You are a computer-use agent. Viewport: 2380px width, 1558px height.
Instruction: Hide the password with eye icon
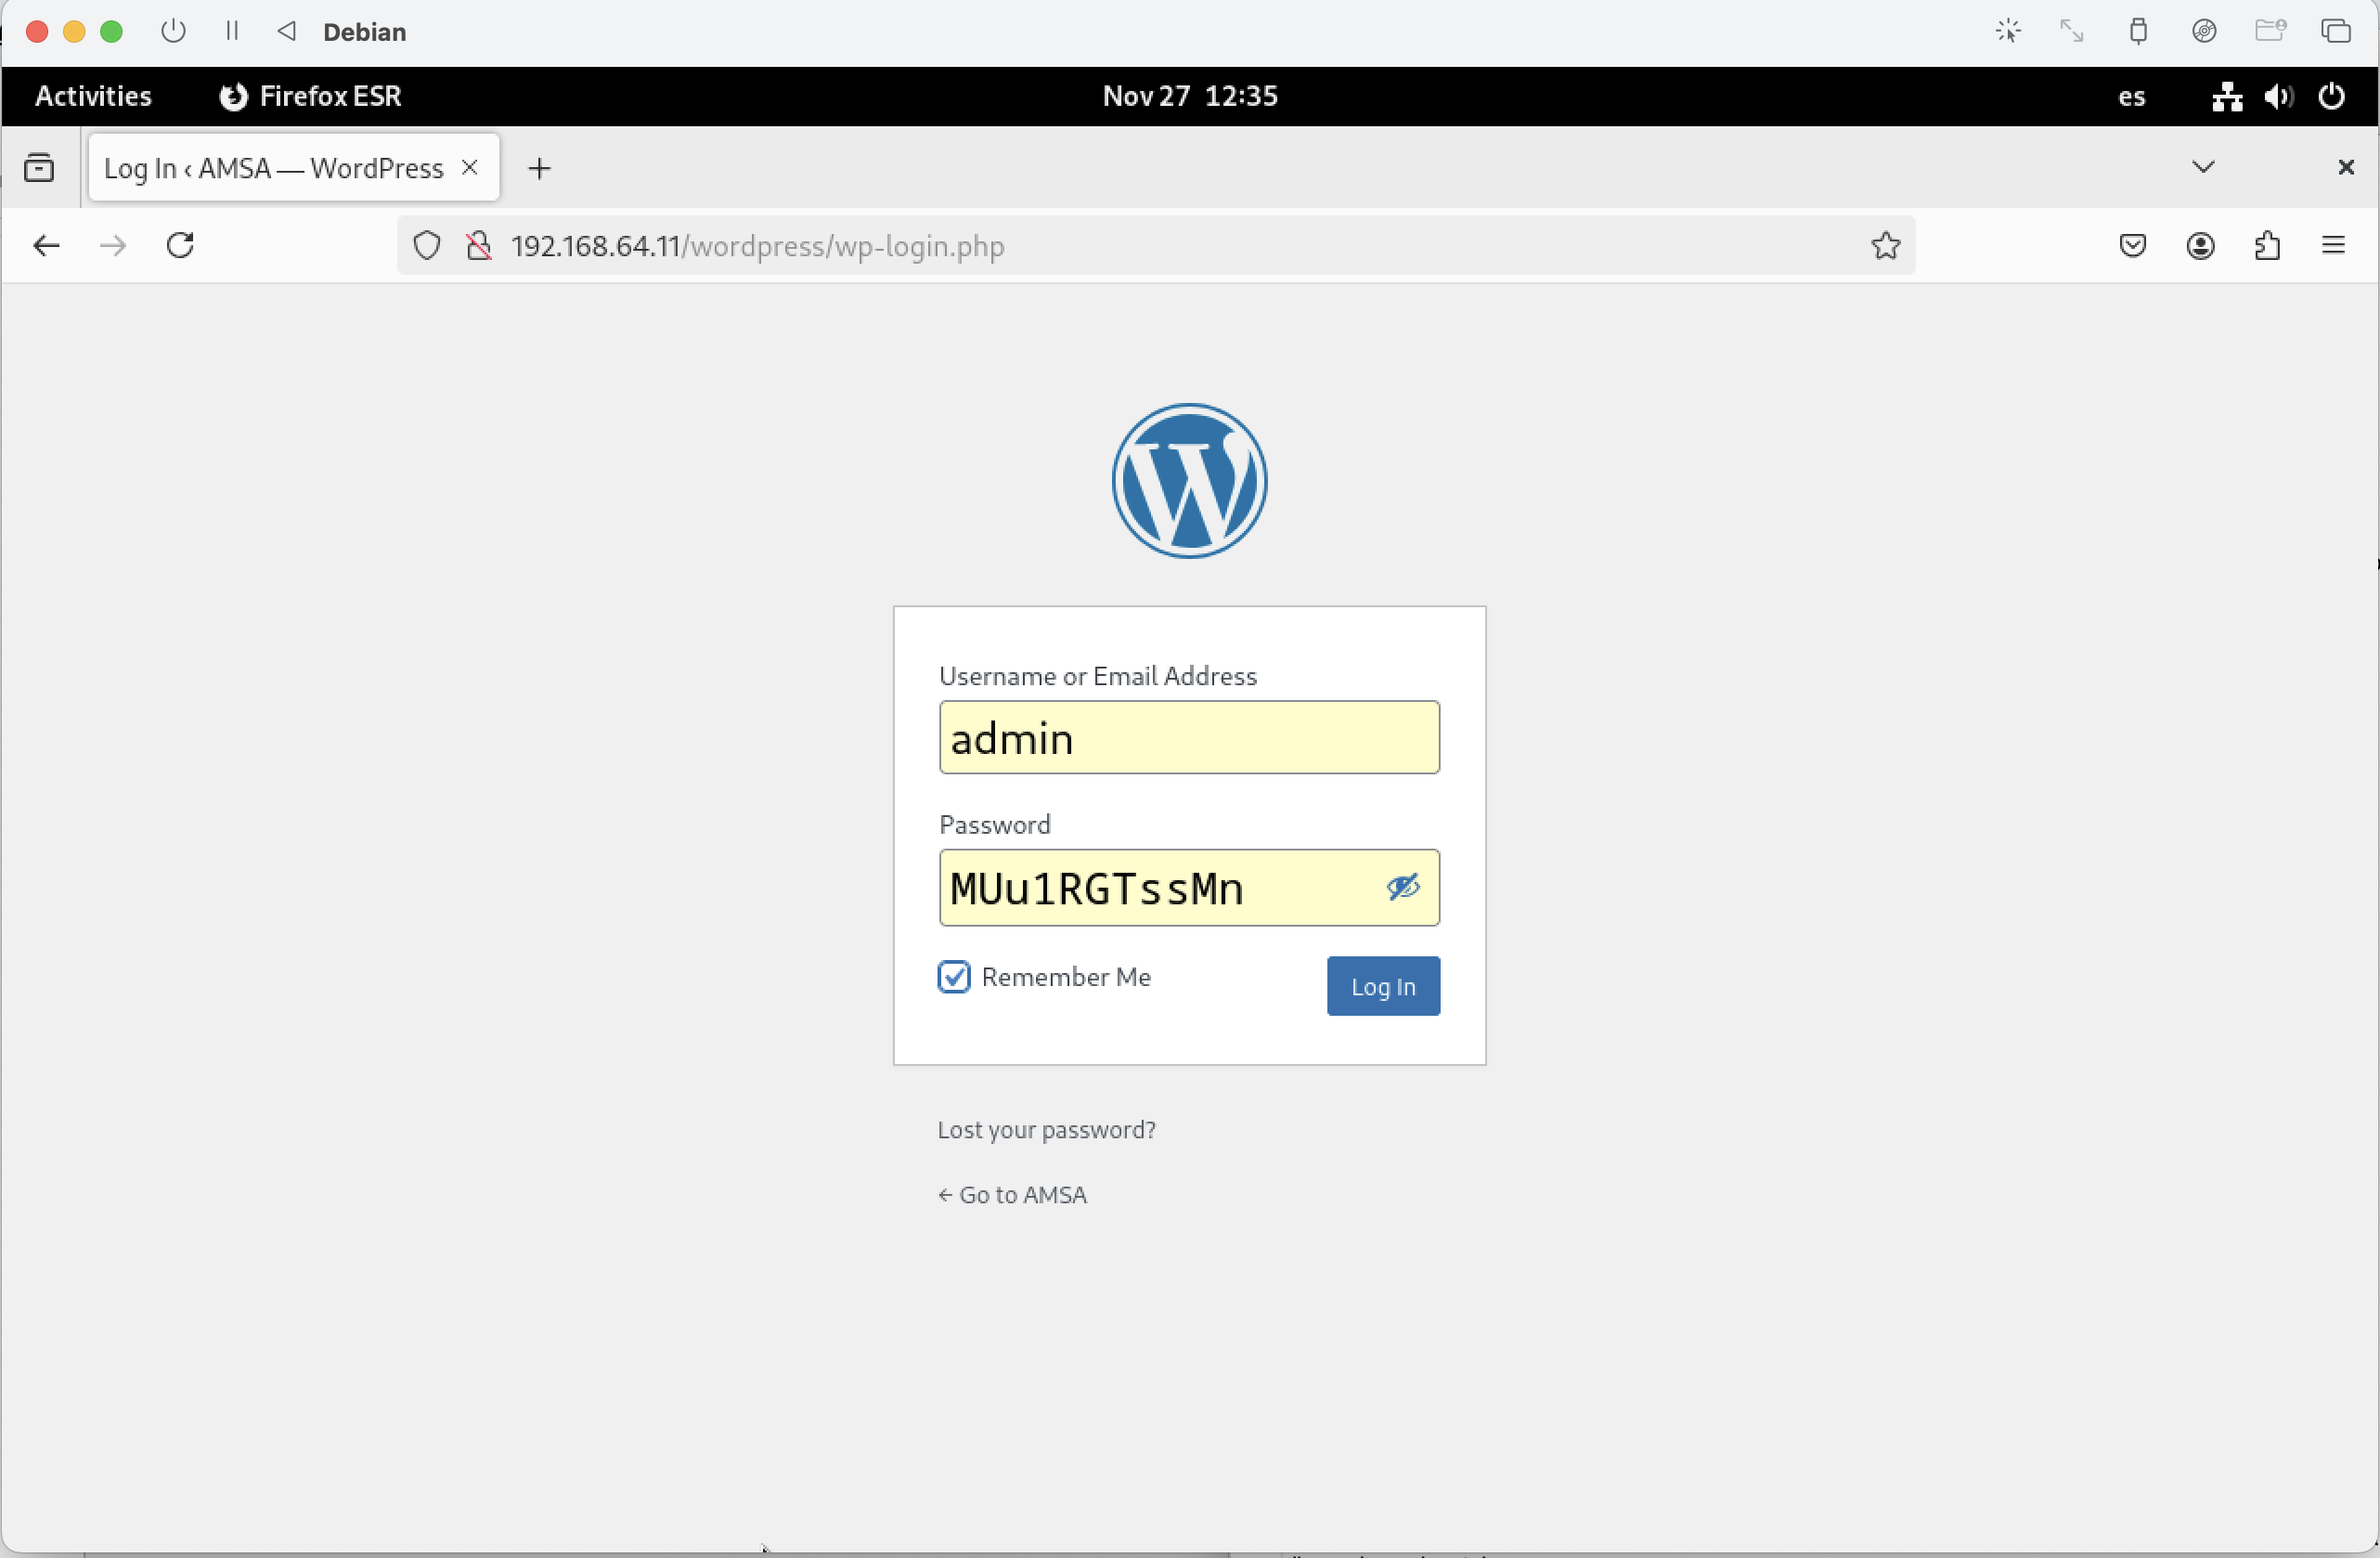click(1402, 887)
